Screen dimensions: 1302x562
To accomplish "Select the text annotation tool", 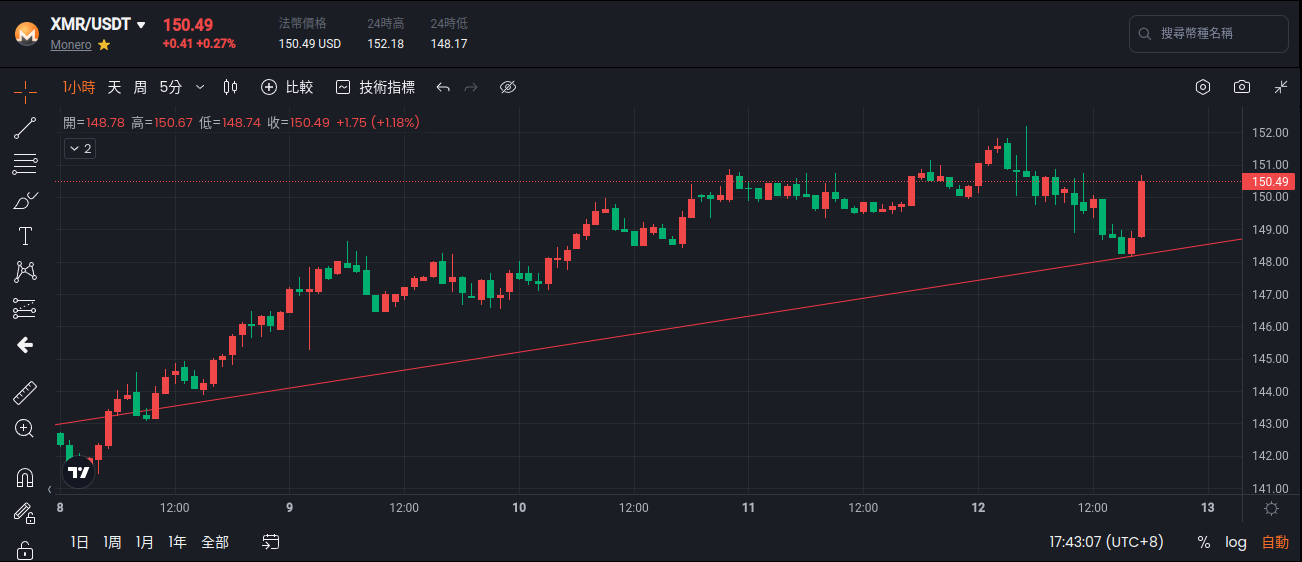I will click(x=25, y=236).
